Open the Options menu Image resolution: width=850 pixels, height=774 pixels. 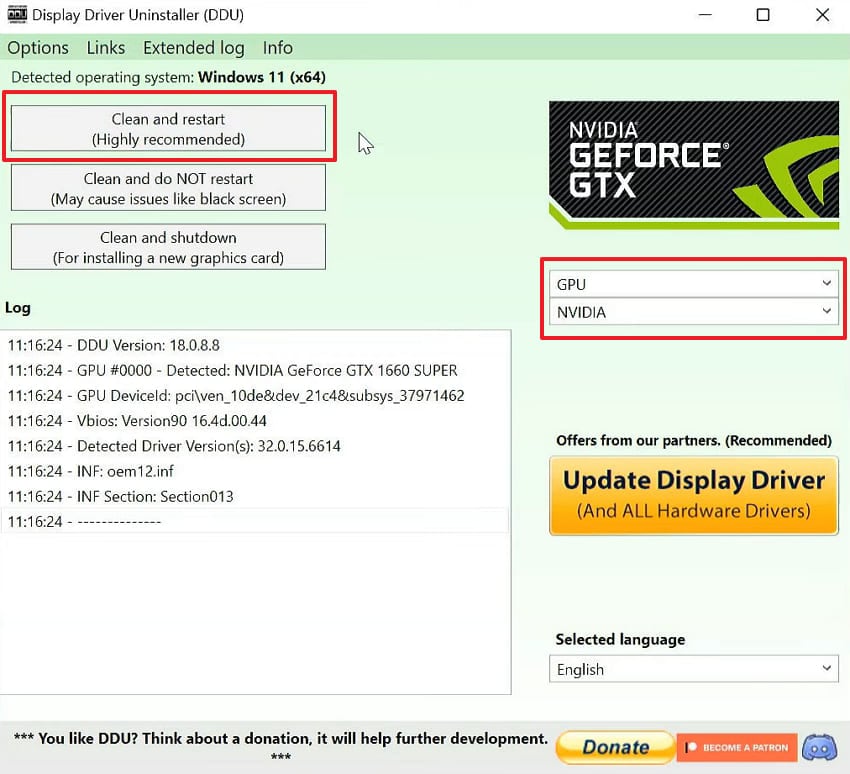pyautogui.click(x=38, y=48)
